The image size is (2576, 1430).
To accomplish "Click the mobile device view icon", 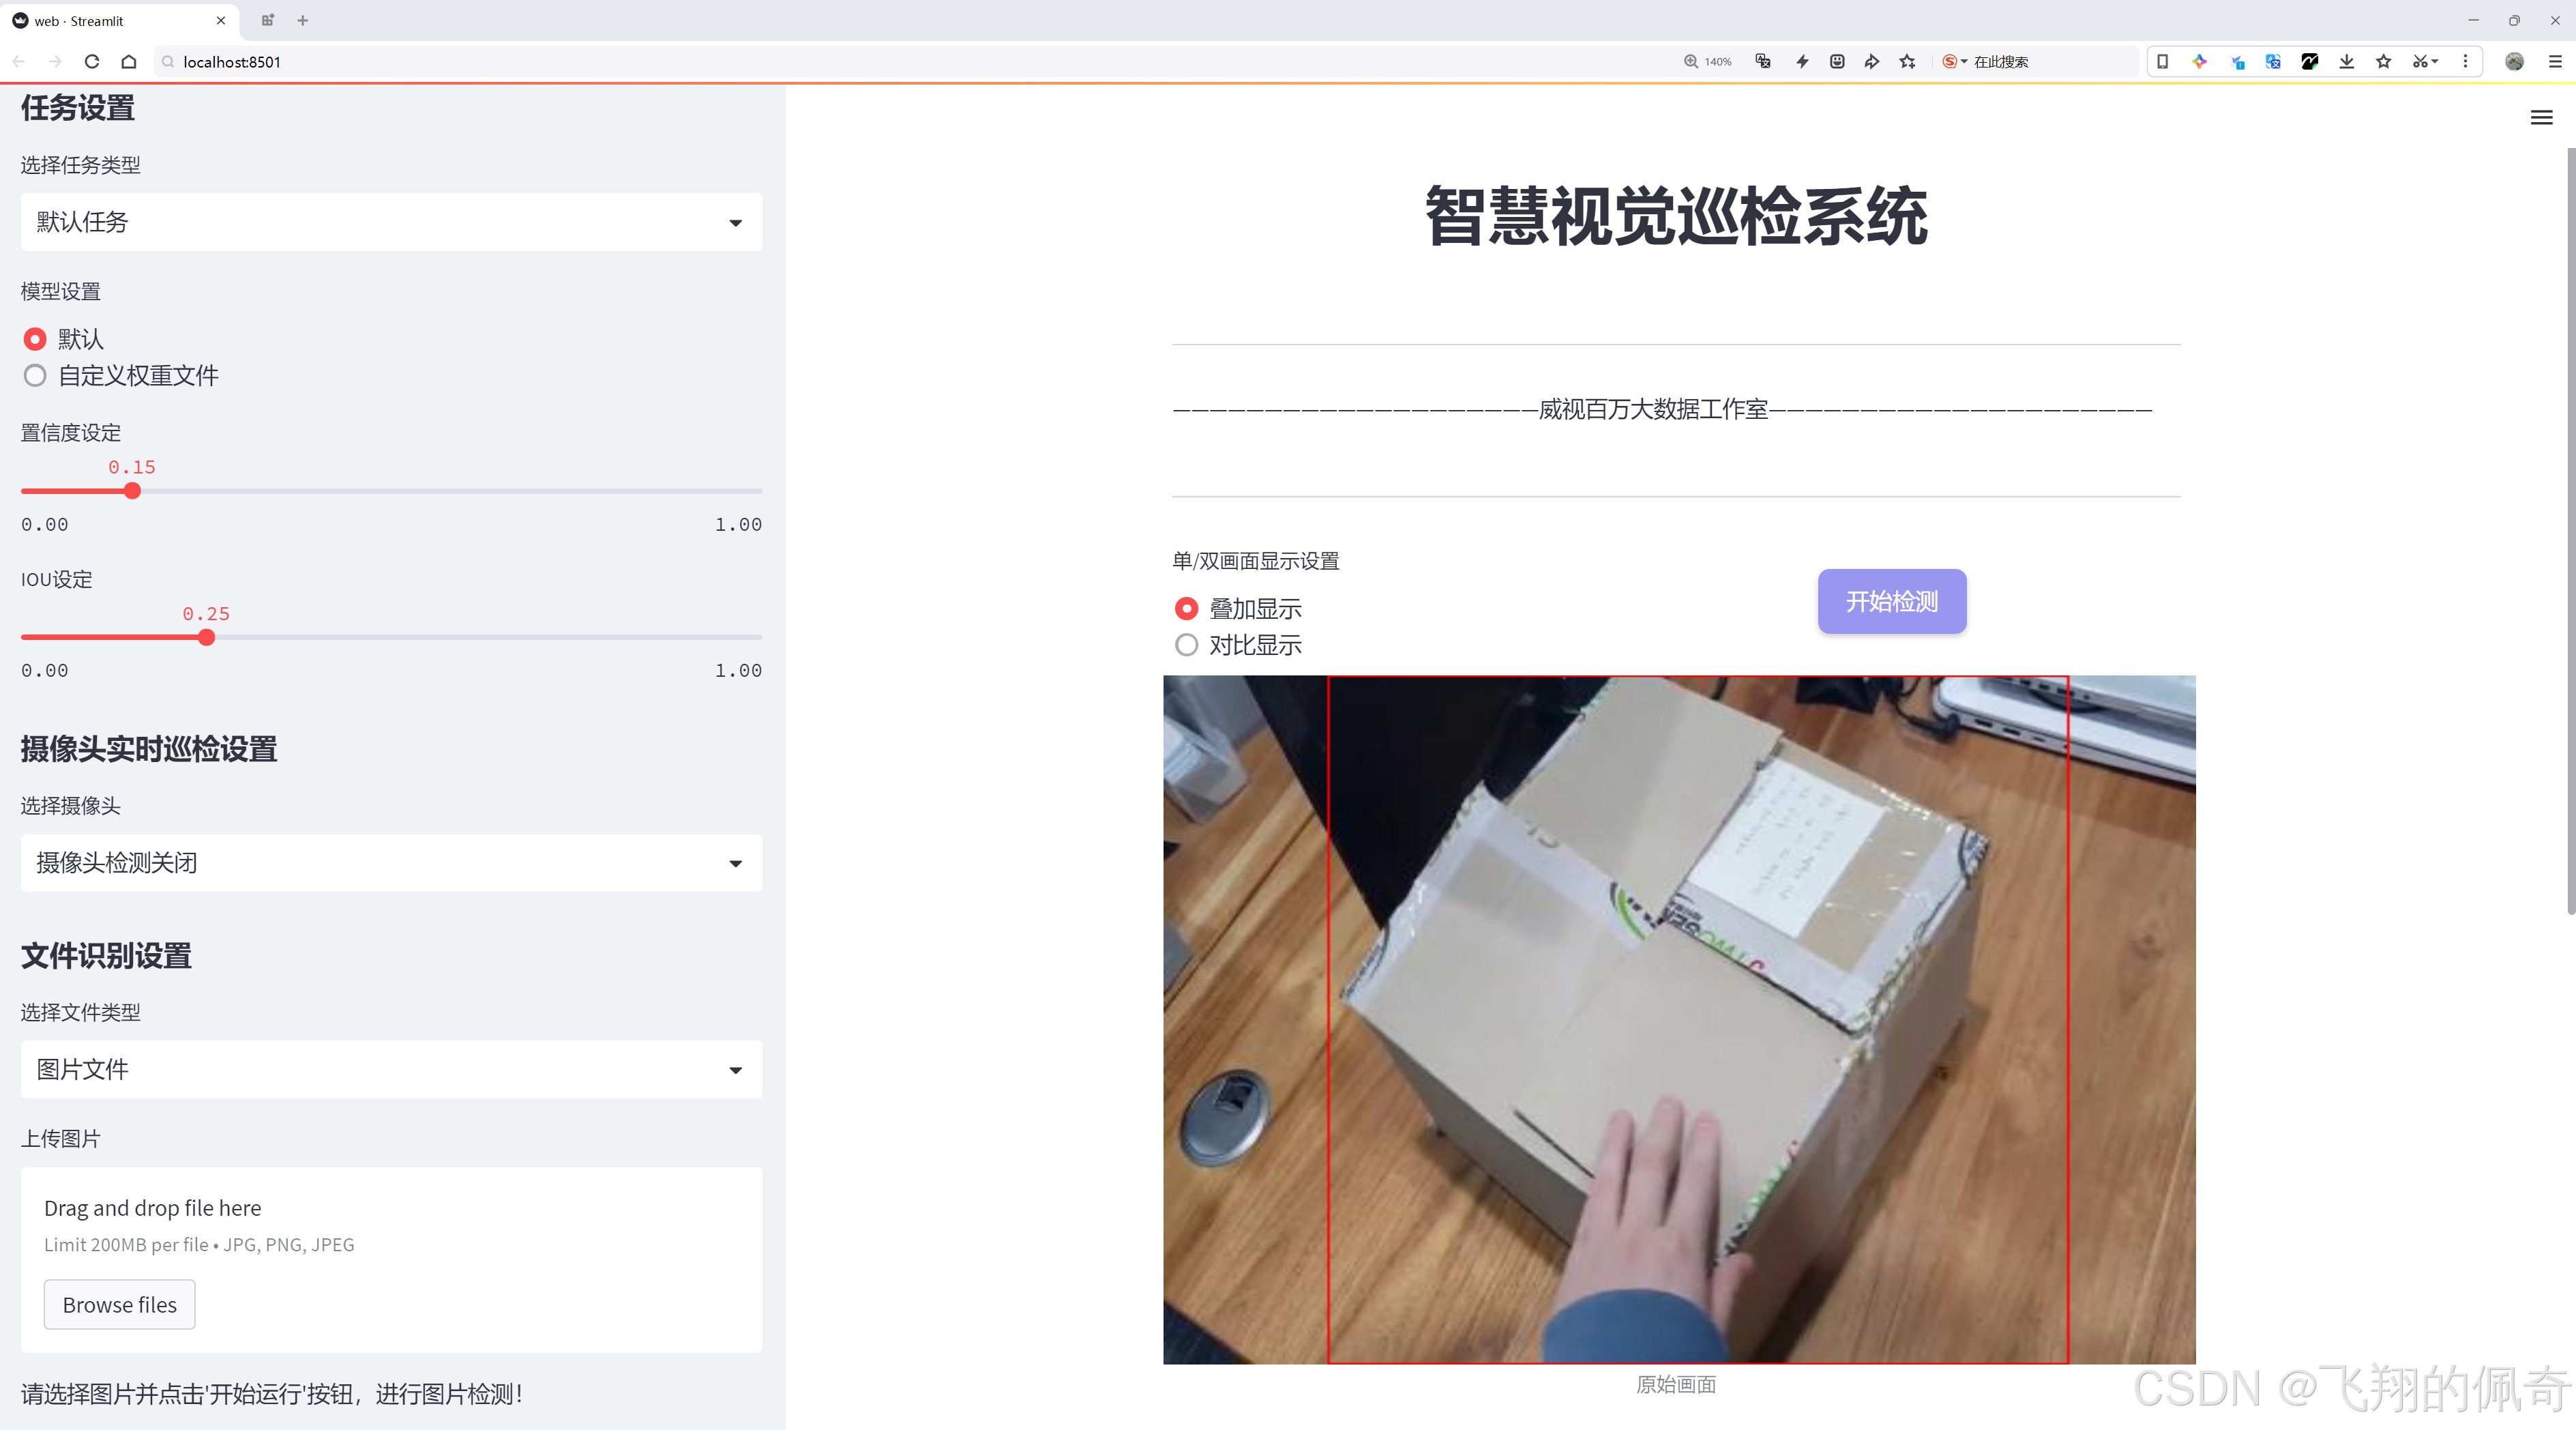I will pyautogui.click(x=2162, y=61).
